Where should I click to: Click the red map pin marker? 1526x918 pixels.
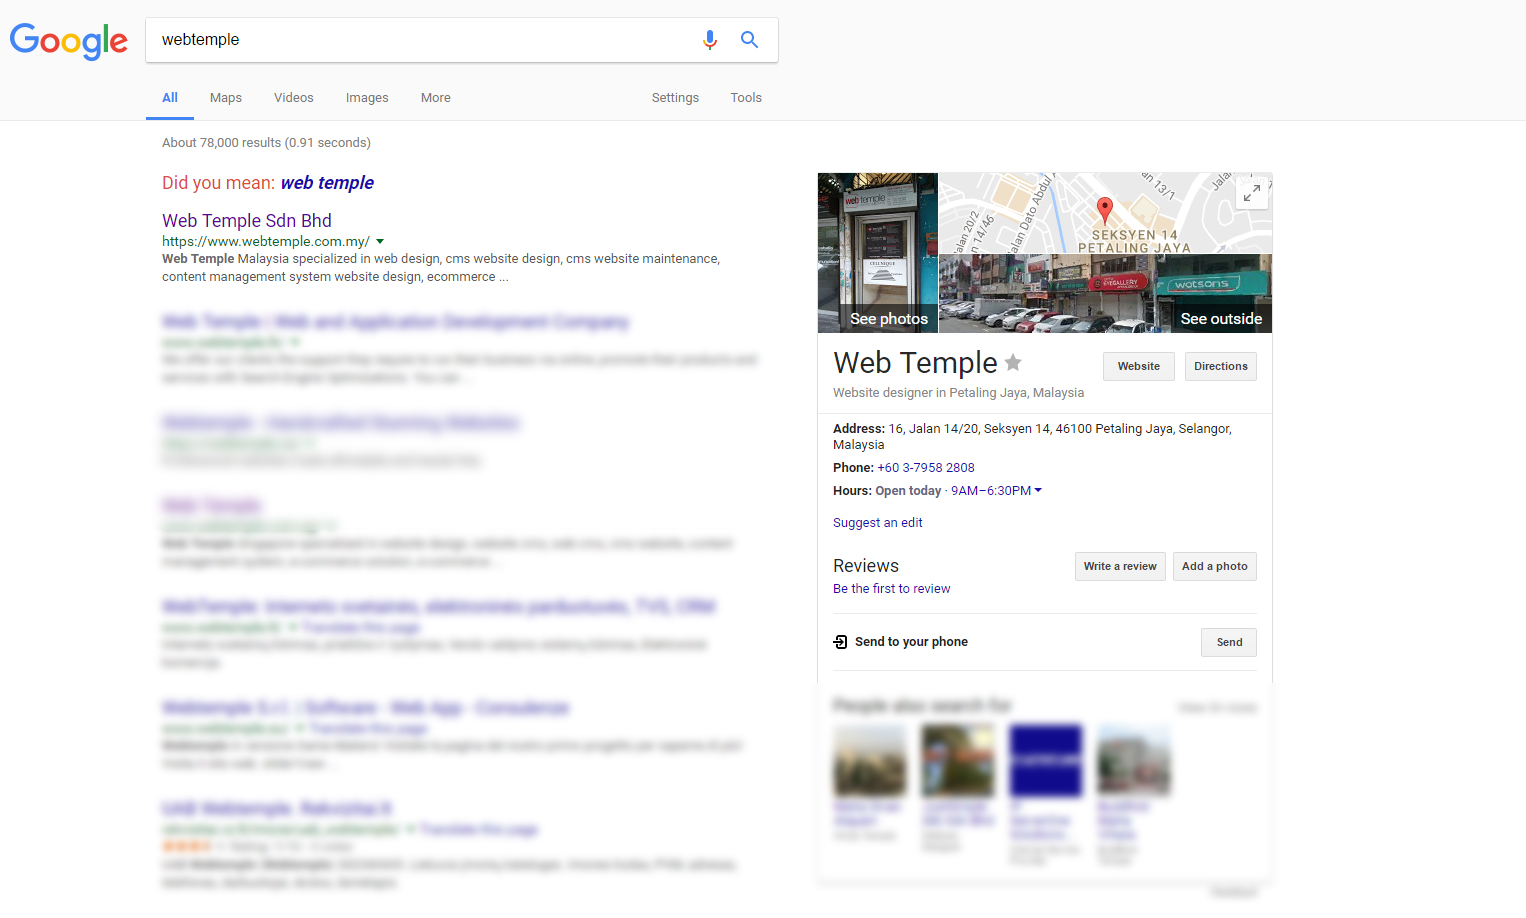coord(1104,211)
